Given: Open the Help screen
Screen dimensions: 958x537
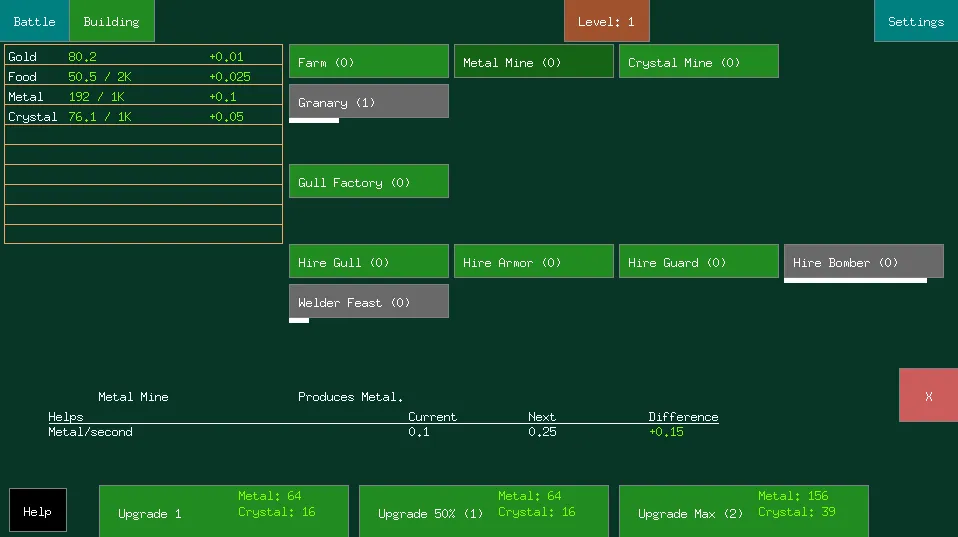Looking at the screenshot, I should click(x=38, y=511).
